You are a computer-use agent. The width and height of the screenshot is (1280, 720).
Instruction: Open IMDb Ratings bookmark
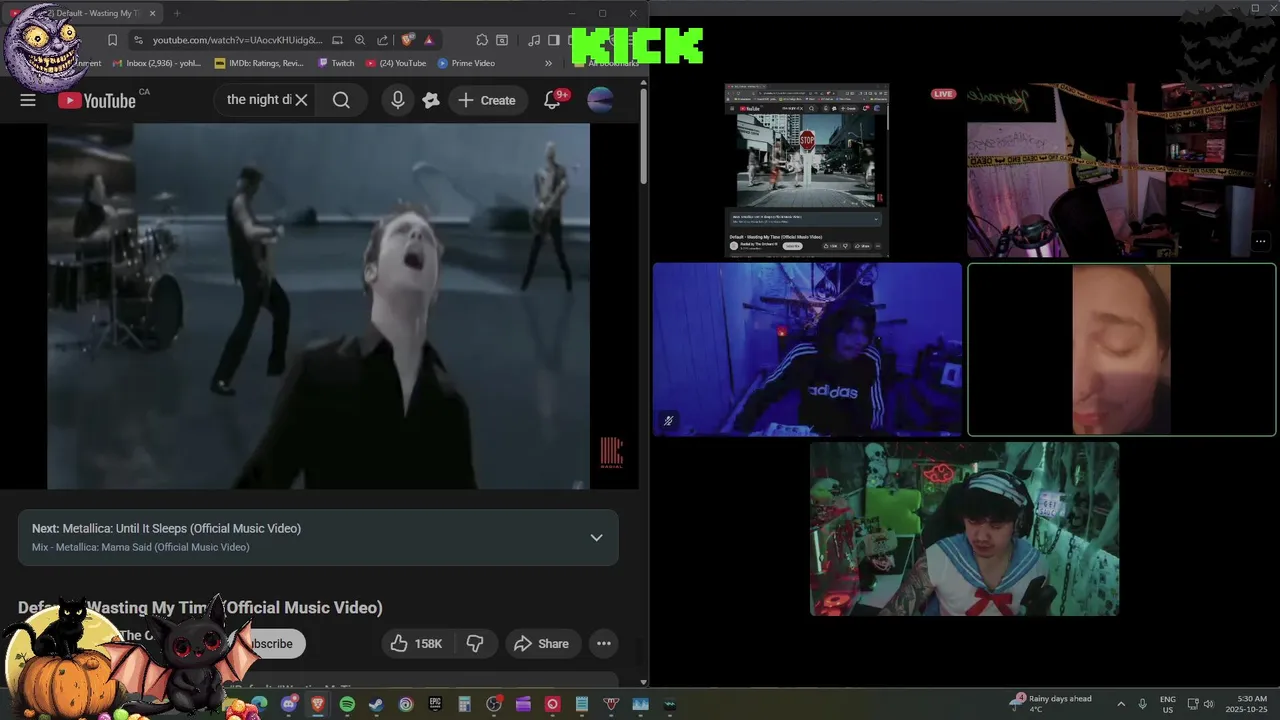259,63
